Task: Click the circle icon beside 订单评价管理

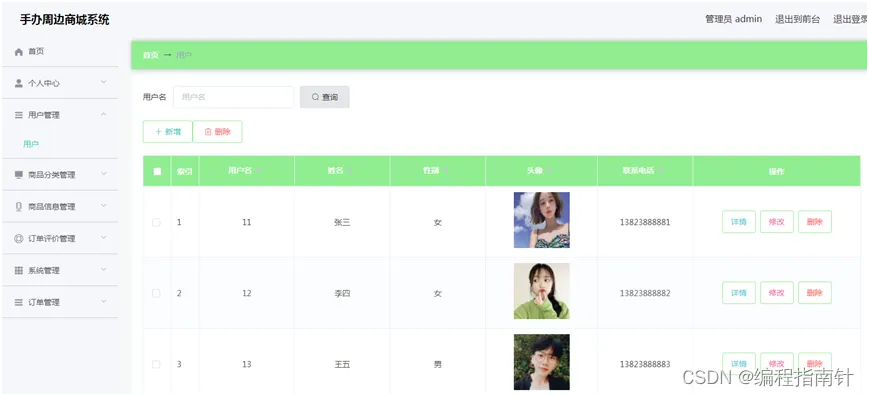Action: (x=19, y=239)
